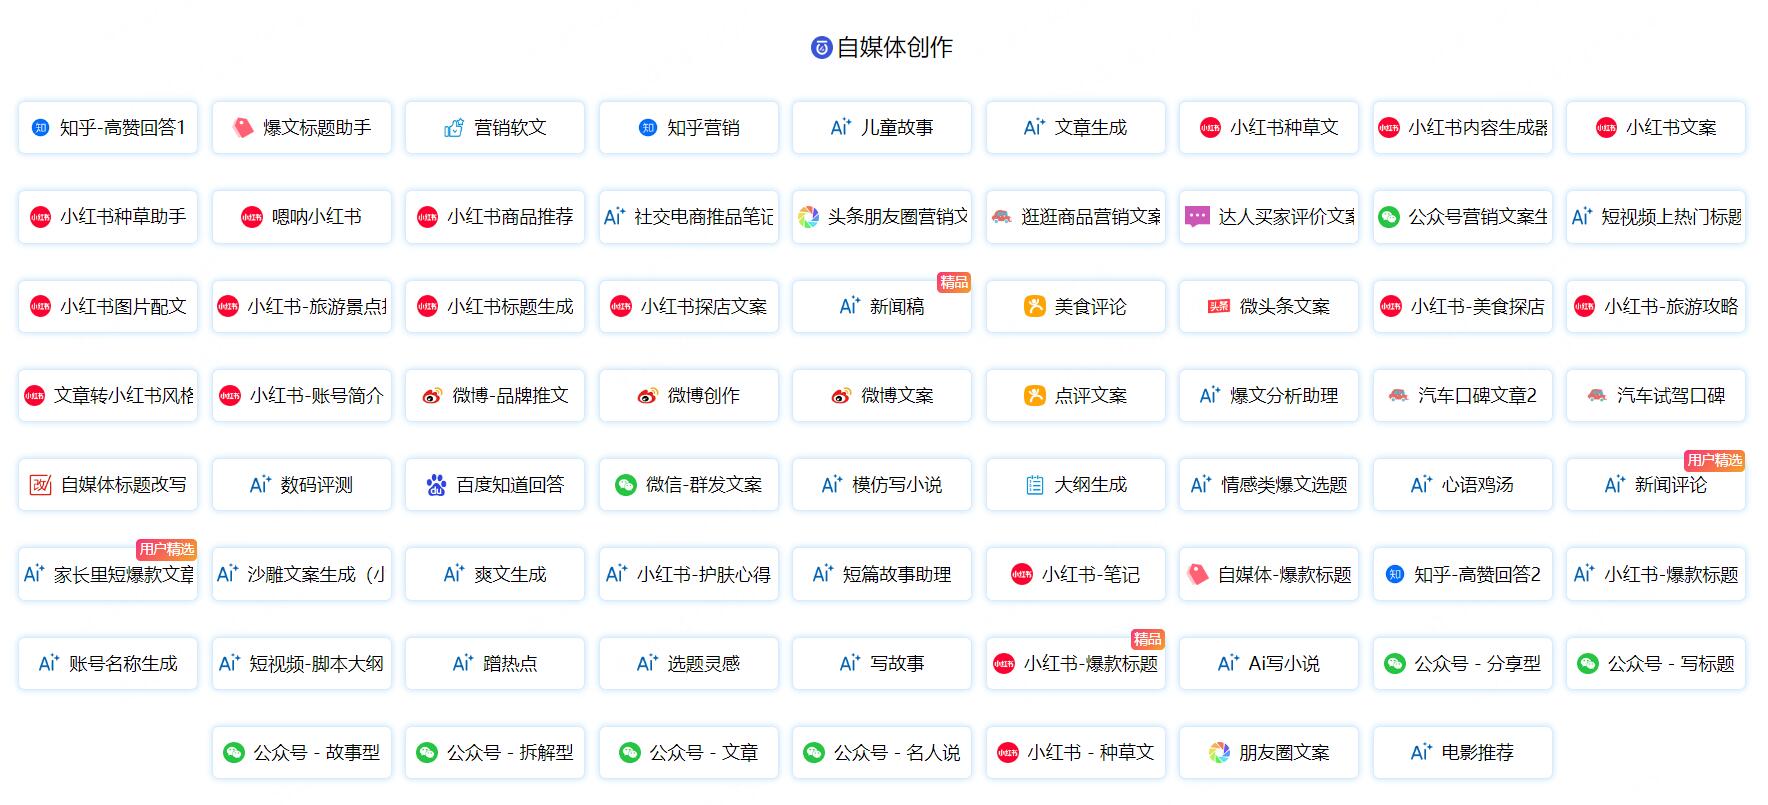The image size is (1768, 805).
Task: Open the 小红书-账号简介 card
Action: pyautogui.click(x=301, y=396)
